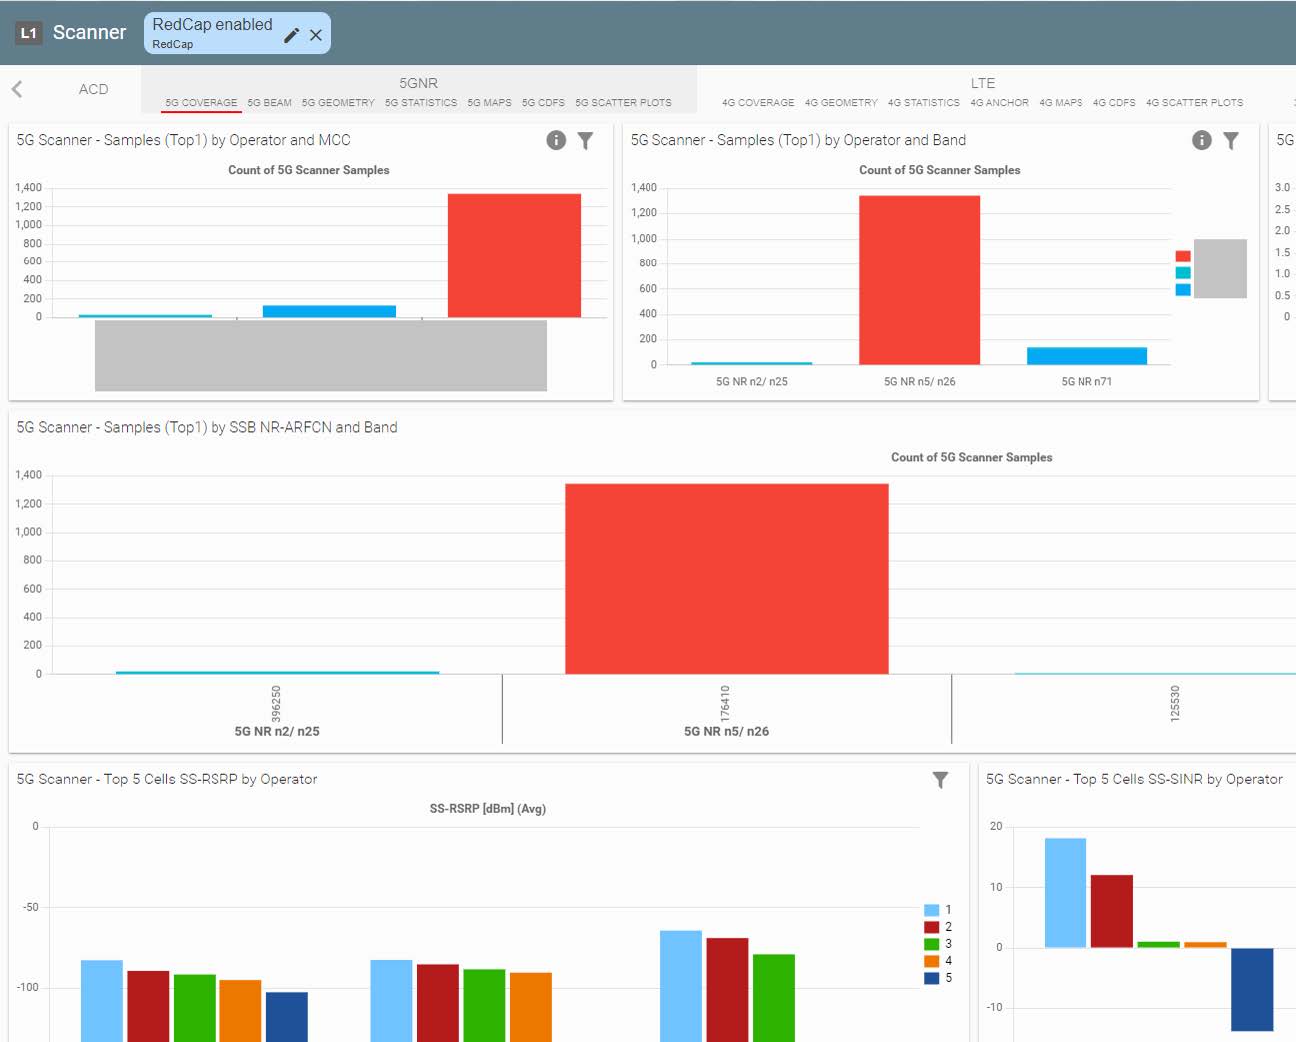The height and width of the screenshot is (1042, 1296).
Task: Switch to the 5G BEAM tab
Action: (270, 103)
